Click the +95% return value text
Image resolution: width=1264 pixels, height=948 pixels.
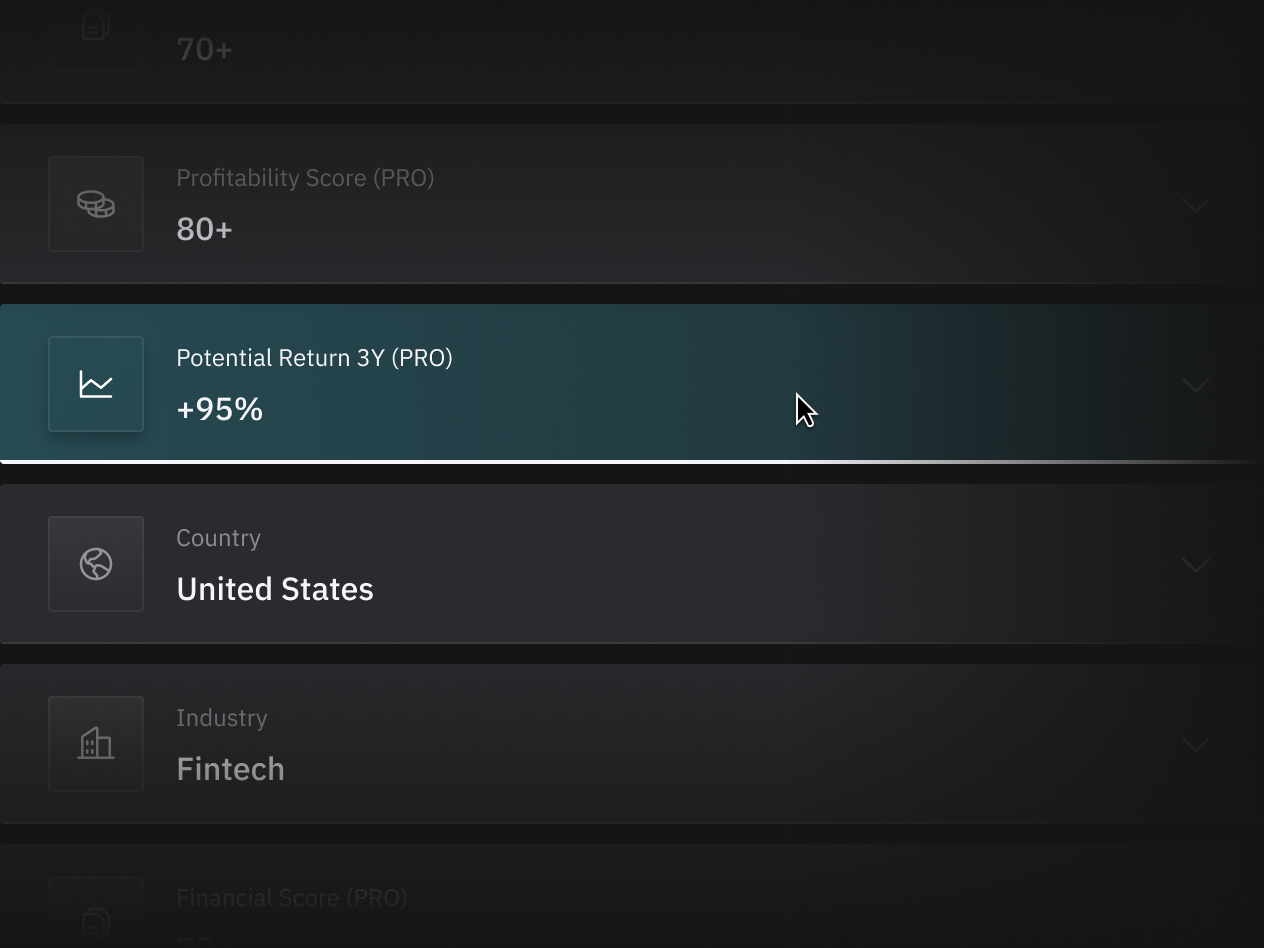[x=219, y=408]
